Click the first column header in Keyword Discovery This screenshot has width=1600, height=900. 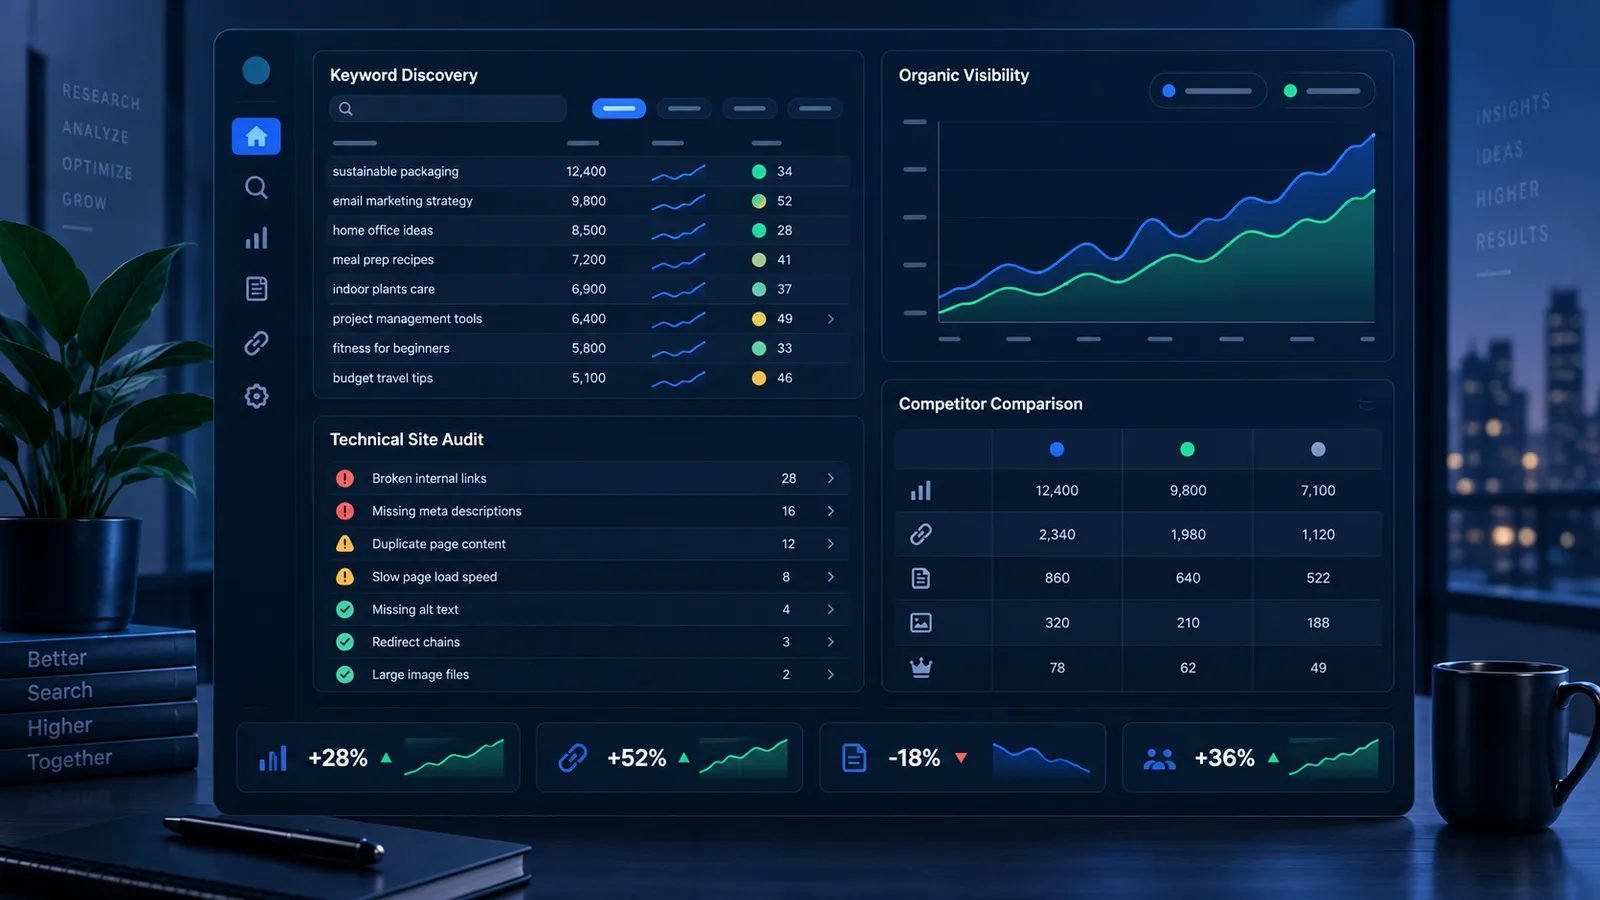click(x=355, y=143)
